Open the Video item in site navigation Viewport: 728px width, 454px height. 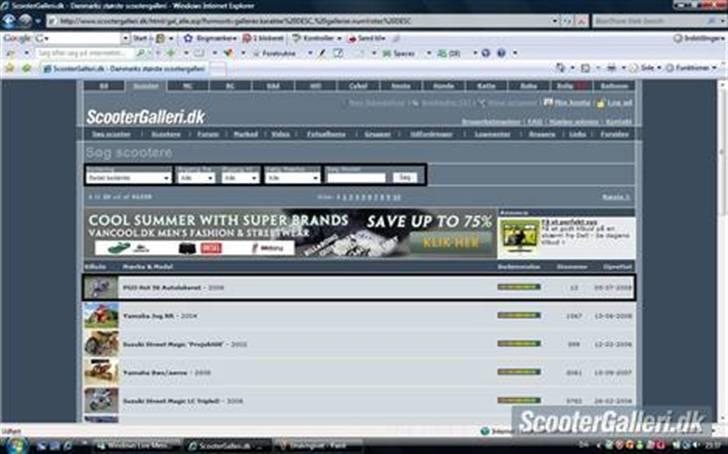tap(280, 133)
